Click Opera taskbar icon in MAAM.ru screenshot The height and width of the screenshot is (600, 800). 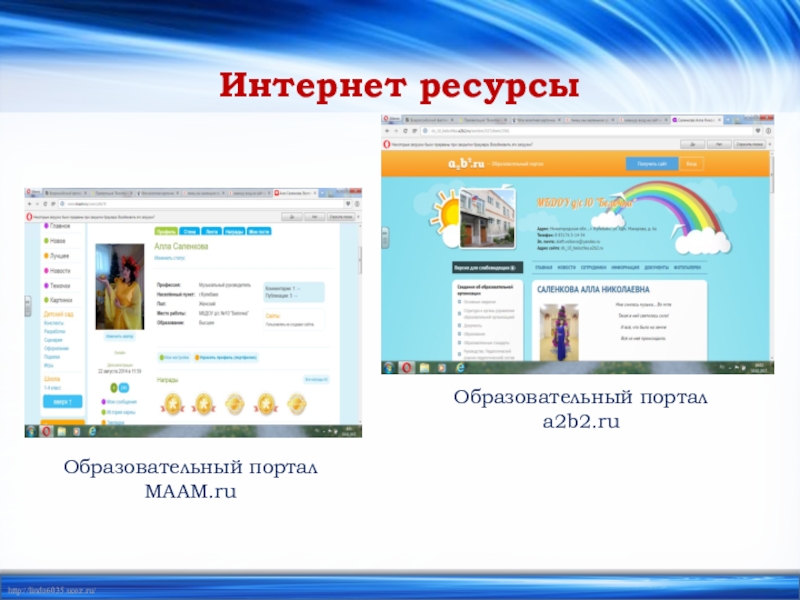coord(46,431)
